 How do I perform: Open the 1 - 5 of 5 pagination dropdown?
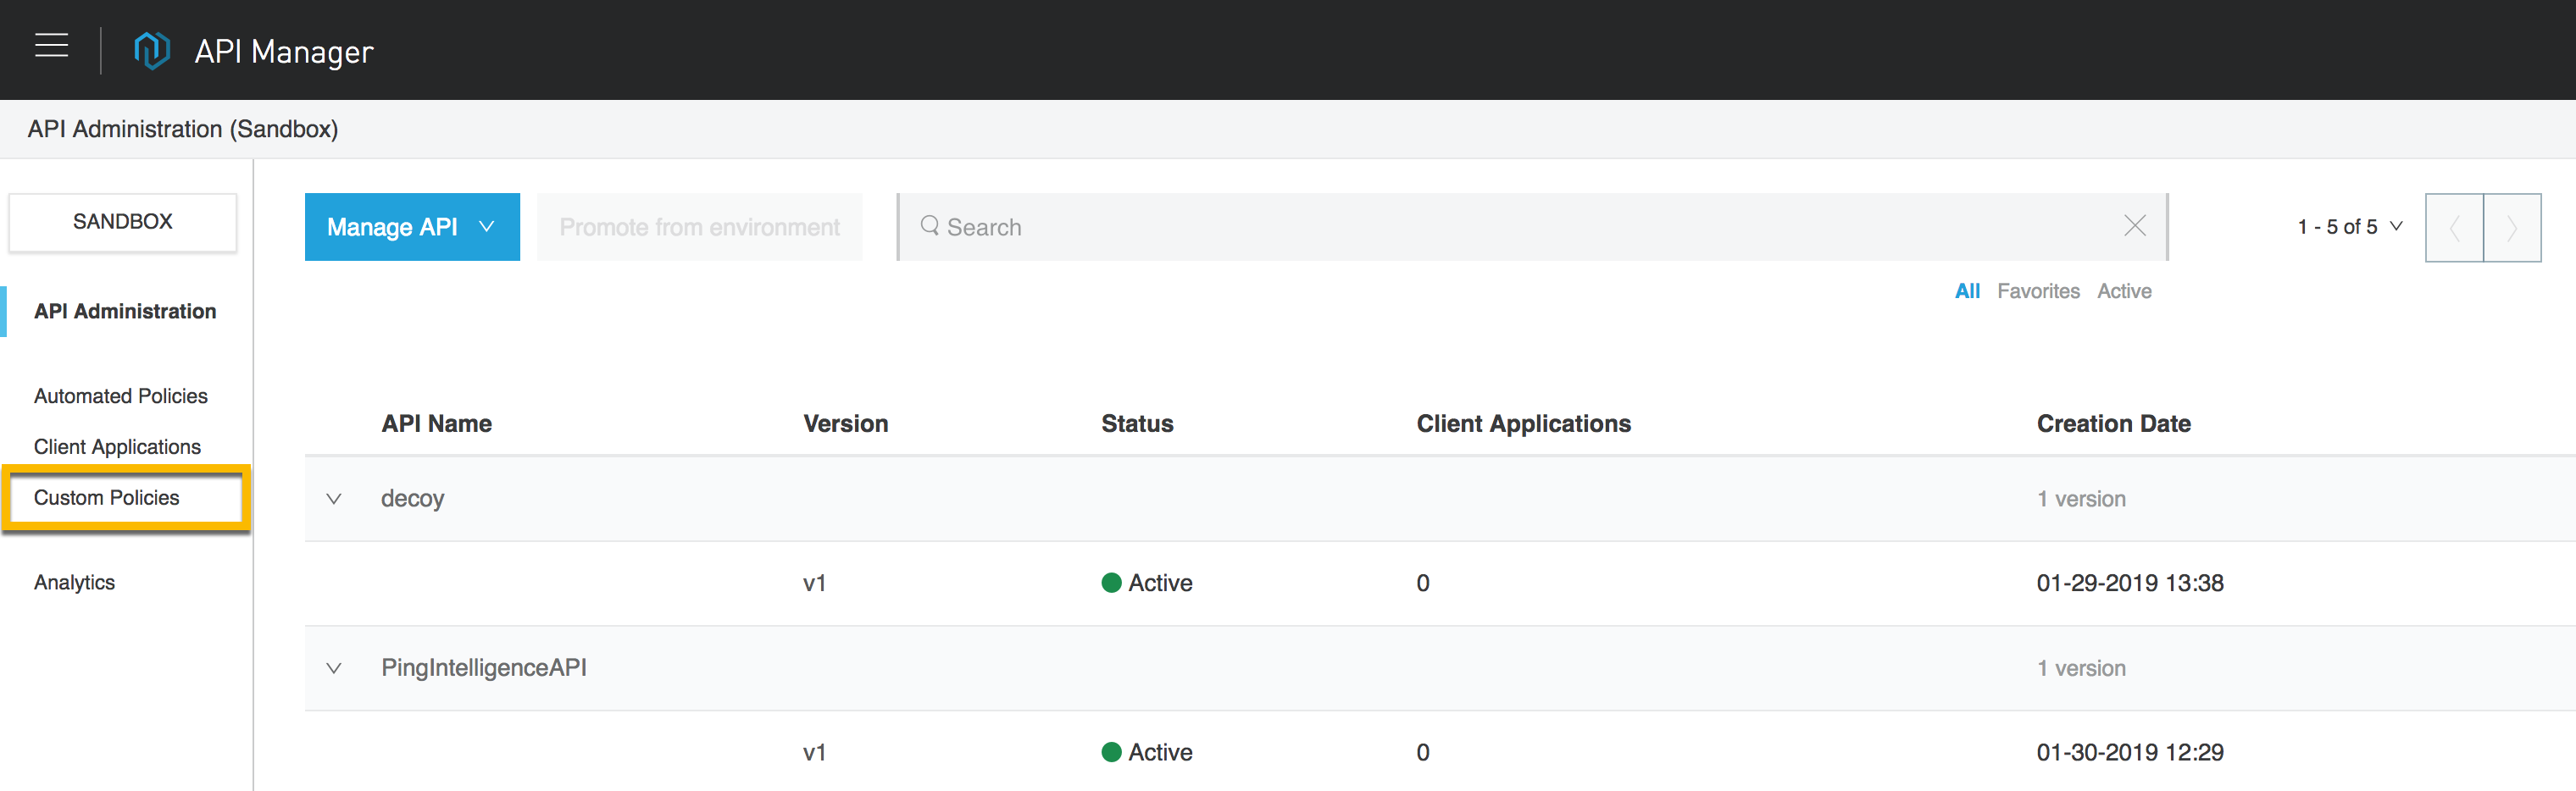tap(2349, 227)
